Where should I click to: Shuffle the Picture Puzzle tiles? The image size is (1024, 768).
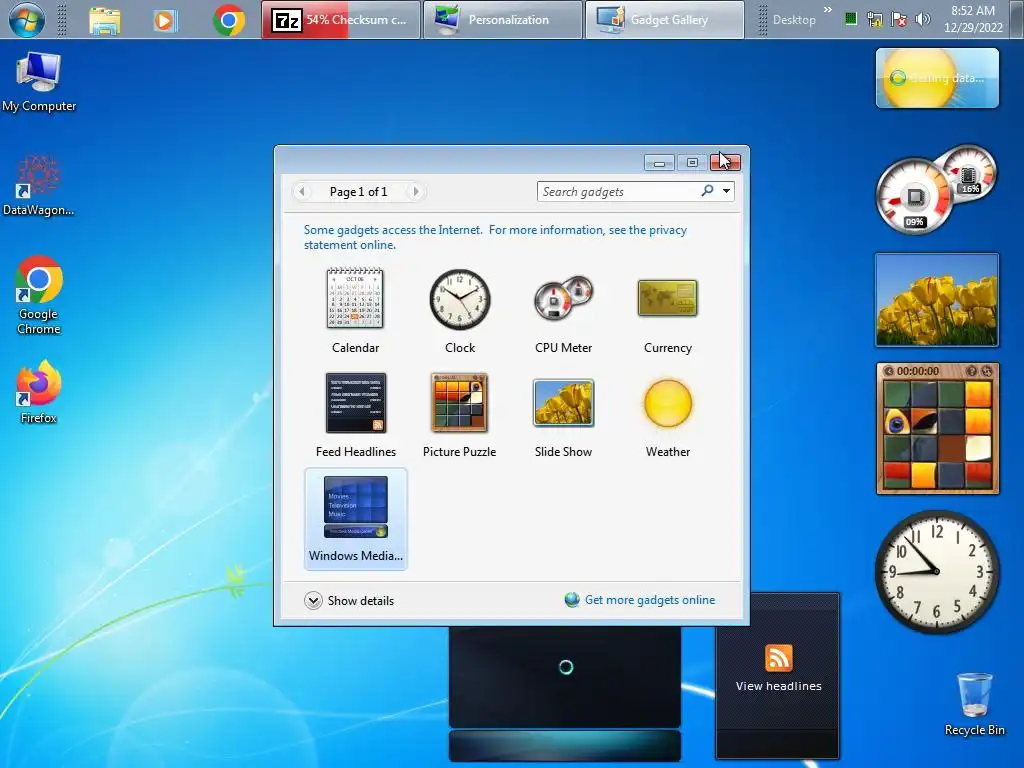tap(987, 371)
